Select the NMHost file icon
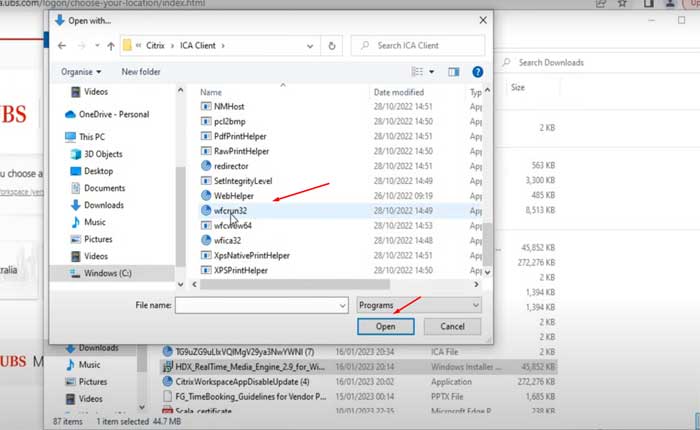 click(x=206, y=106)
